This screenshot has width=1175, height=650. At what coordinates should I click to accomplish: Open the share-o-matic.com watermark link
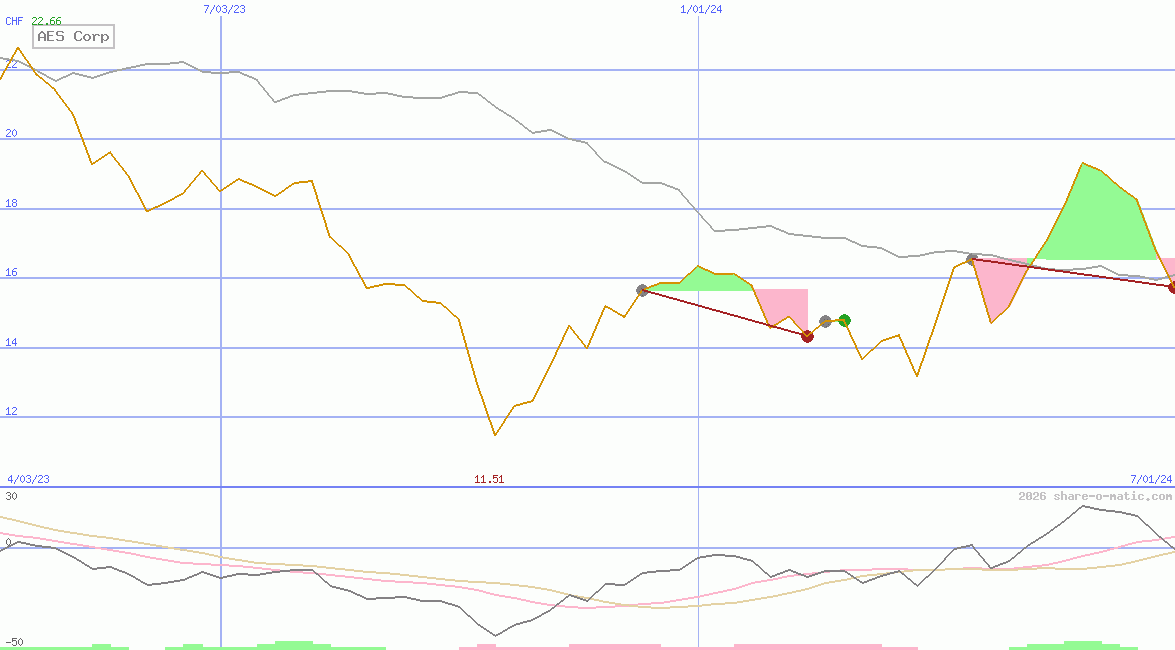(1095, 496)
